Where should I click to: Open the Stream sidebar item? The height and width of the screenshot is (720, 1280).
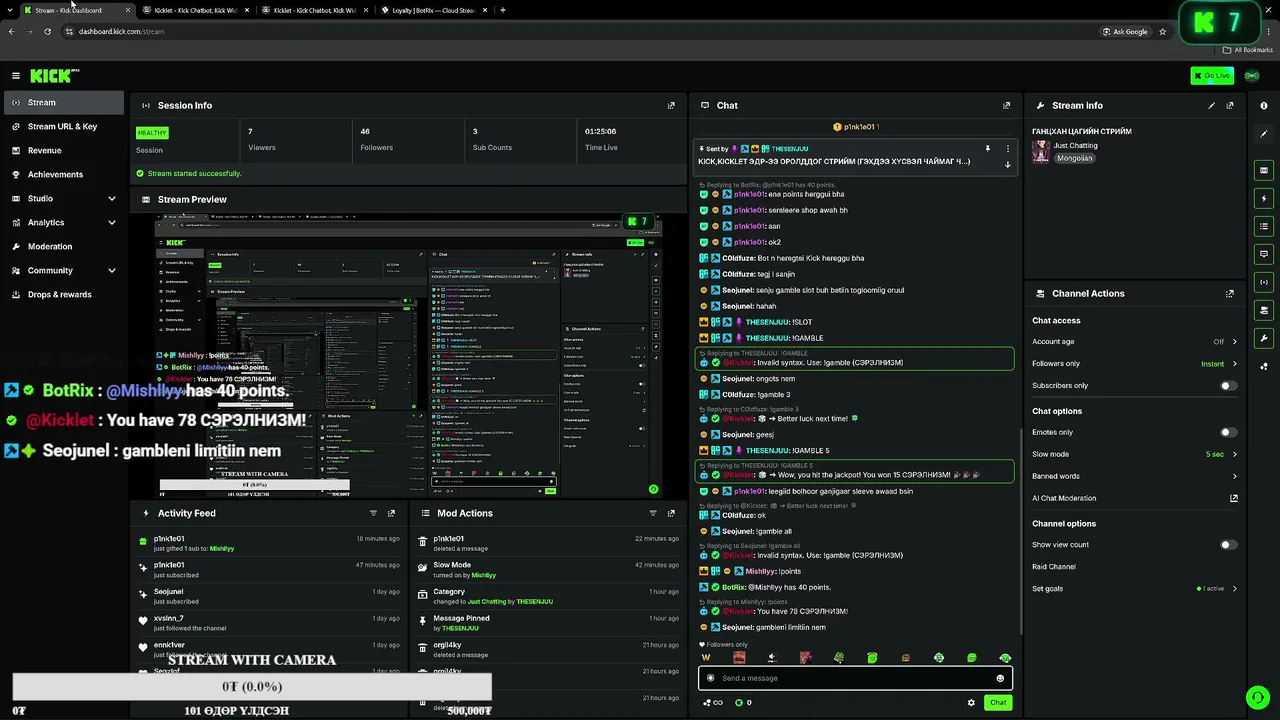(x=65, y=102)
